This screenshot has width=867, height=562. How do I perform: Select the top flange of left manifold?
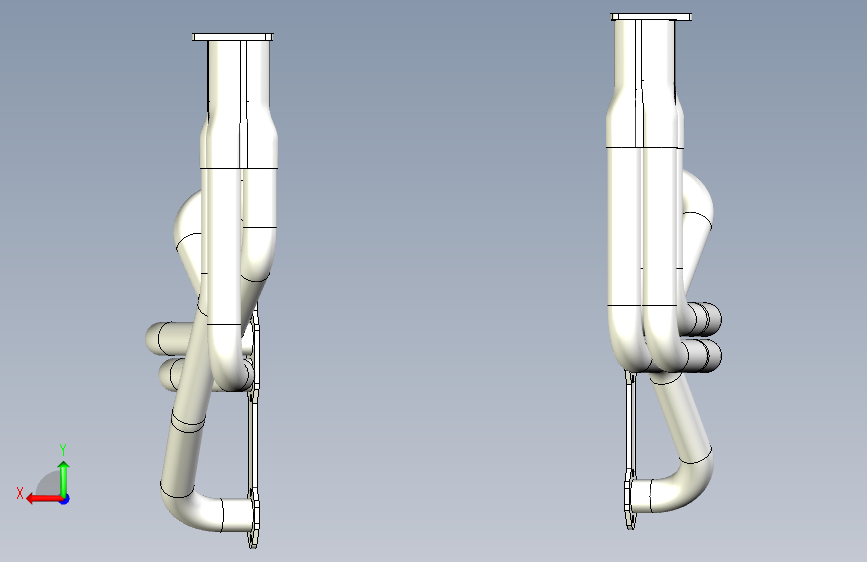pyautogui.click(x=233, y=37)
